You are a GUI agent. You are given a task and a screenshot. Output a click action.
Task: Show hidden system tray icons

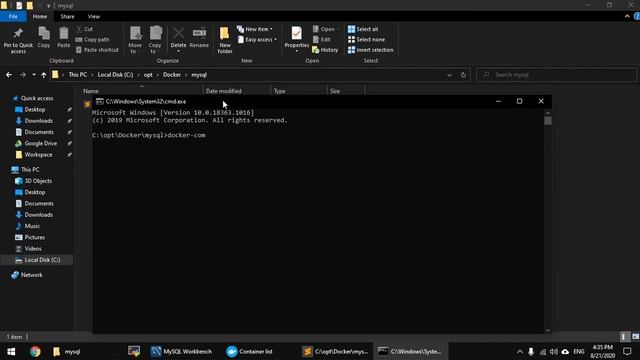(x=520, y=351)
